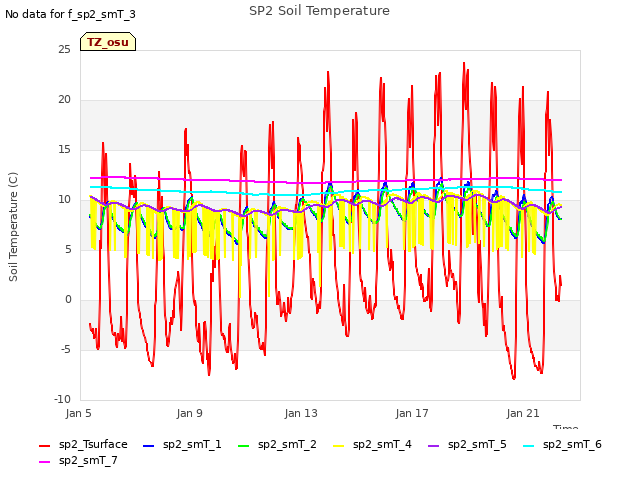
Task: Click the 10 y-axis tick label
Action: pyautogui.click(x=64, y=200)
